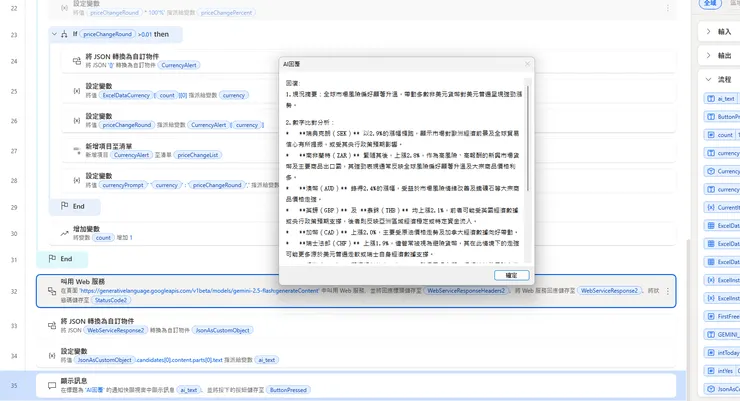Screen dimensions: 740x401
Task: Click line number 30 in the gutter
Action: coord(14,234)
